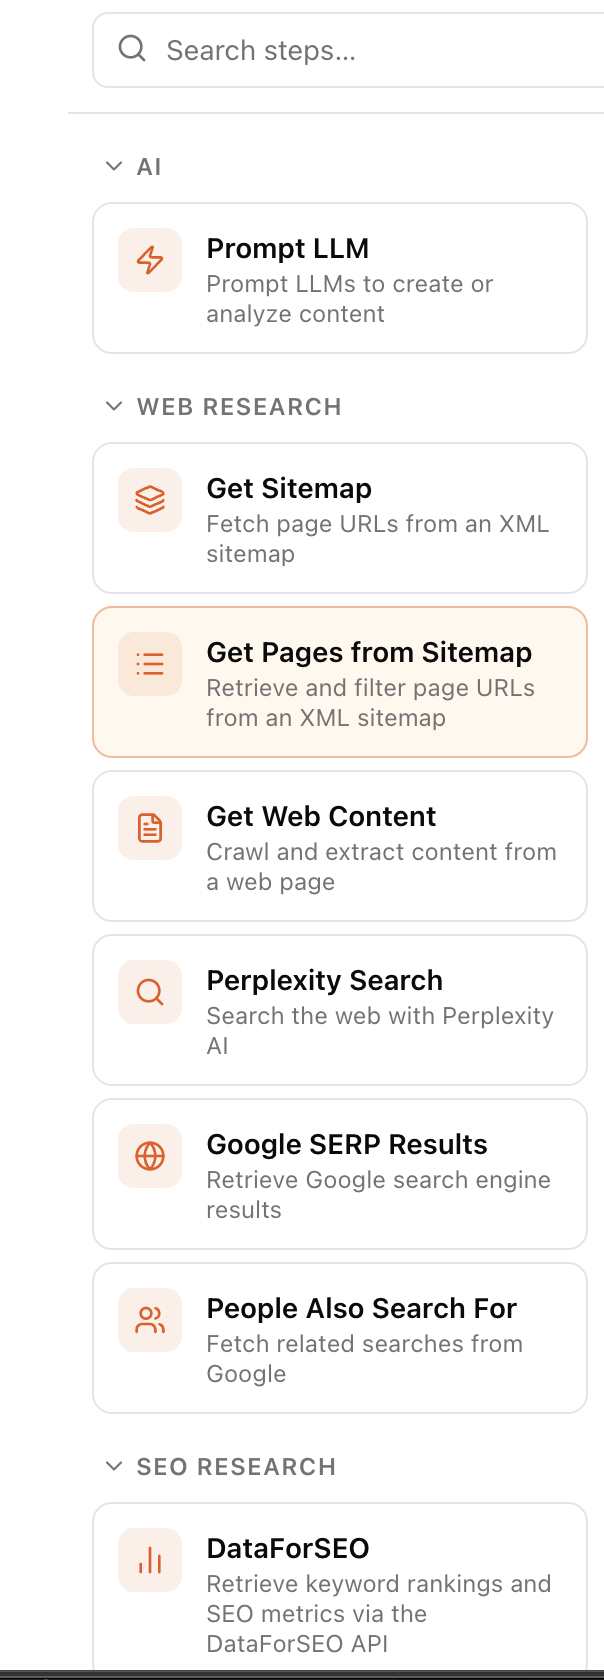604x1680 pixels.
Task: Select the Get Web Content step title
Action: [x=321, y=817]
